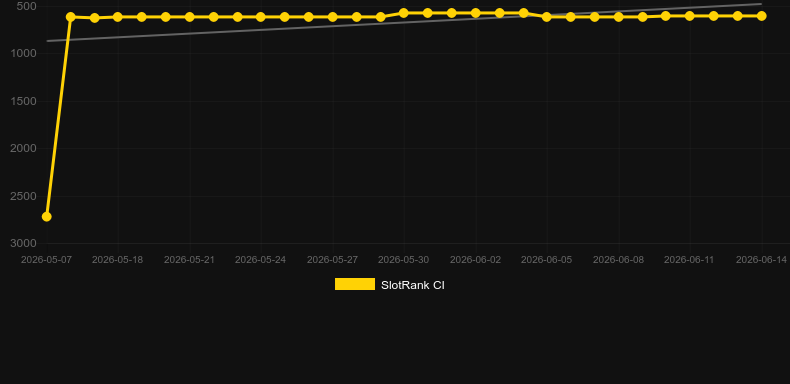Click the 1000 y-axis label
The width and height of the screenshot is (790, 384).
click(23, 53)
